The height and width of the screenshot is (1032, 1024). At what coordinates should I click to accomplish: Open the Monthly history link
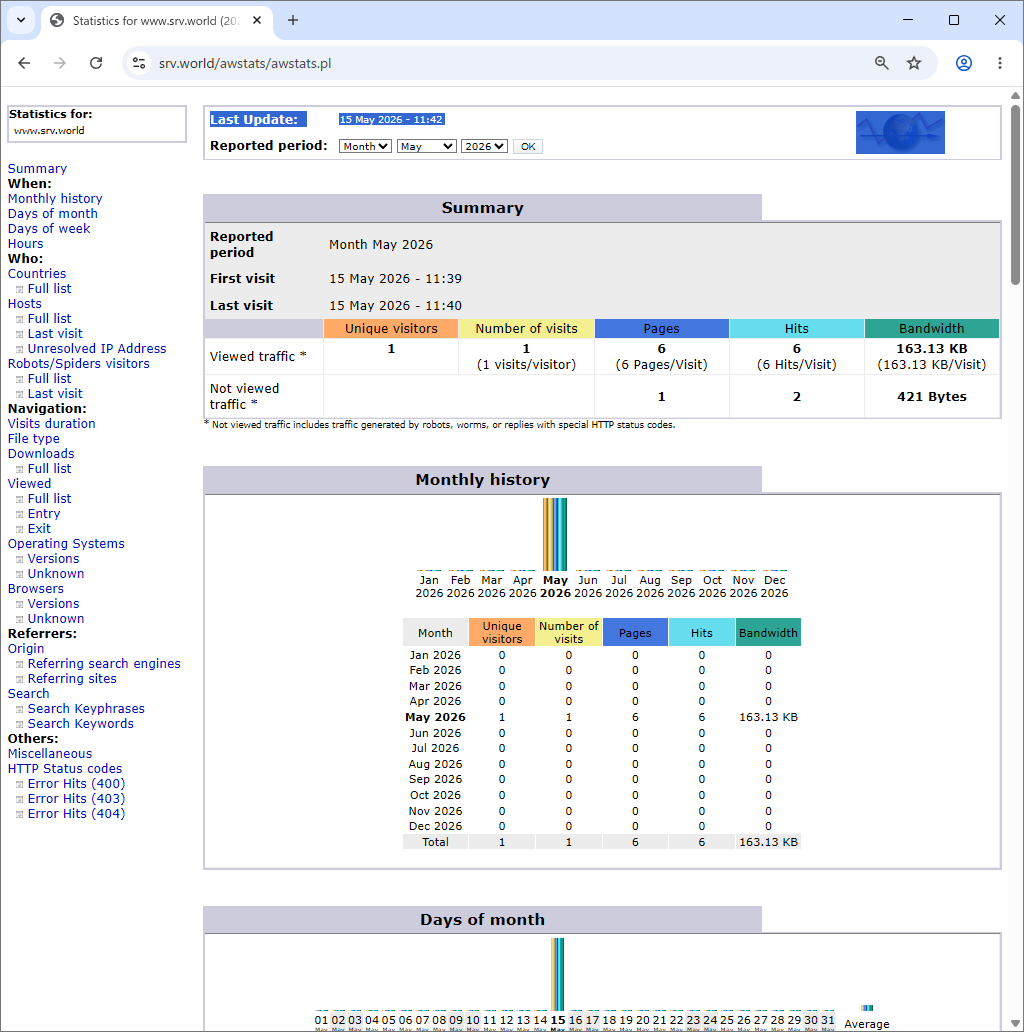(55, 198)
